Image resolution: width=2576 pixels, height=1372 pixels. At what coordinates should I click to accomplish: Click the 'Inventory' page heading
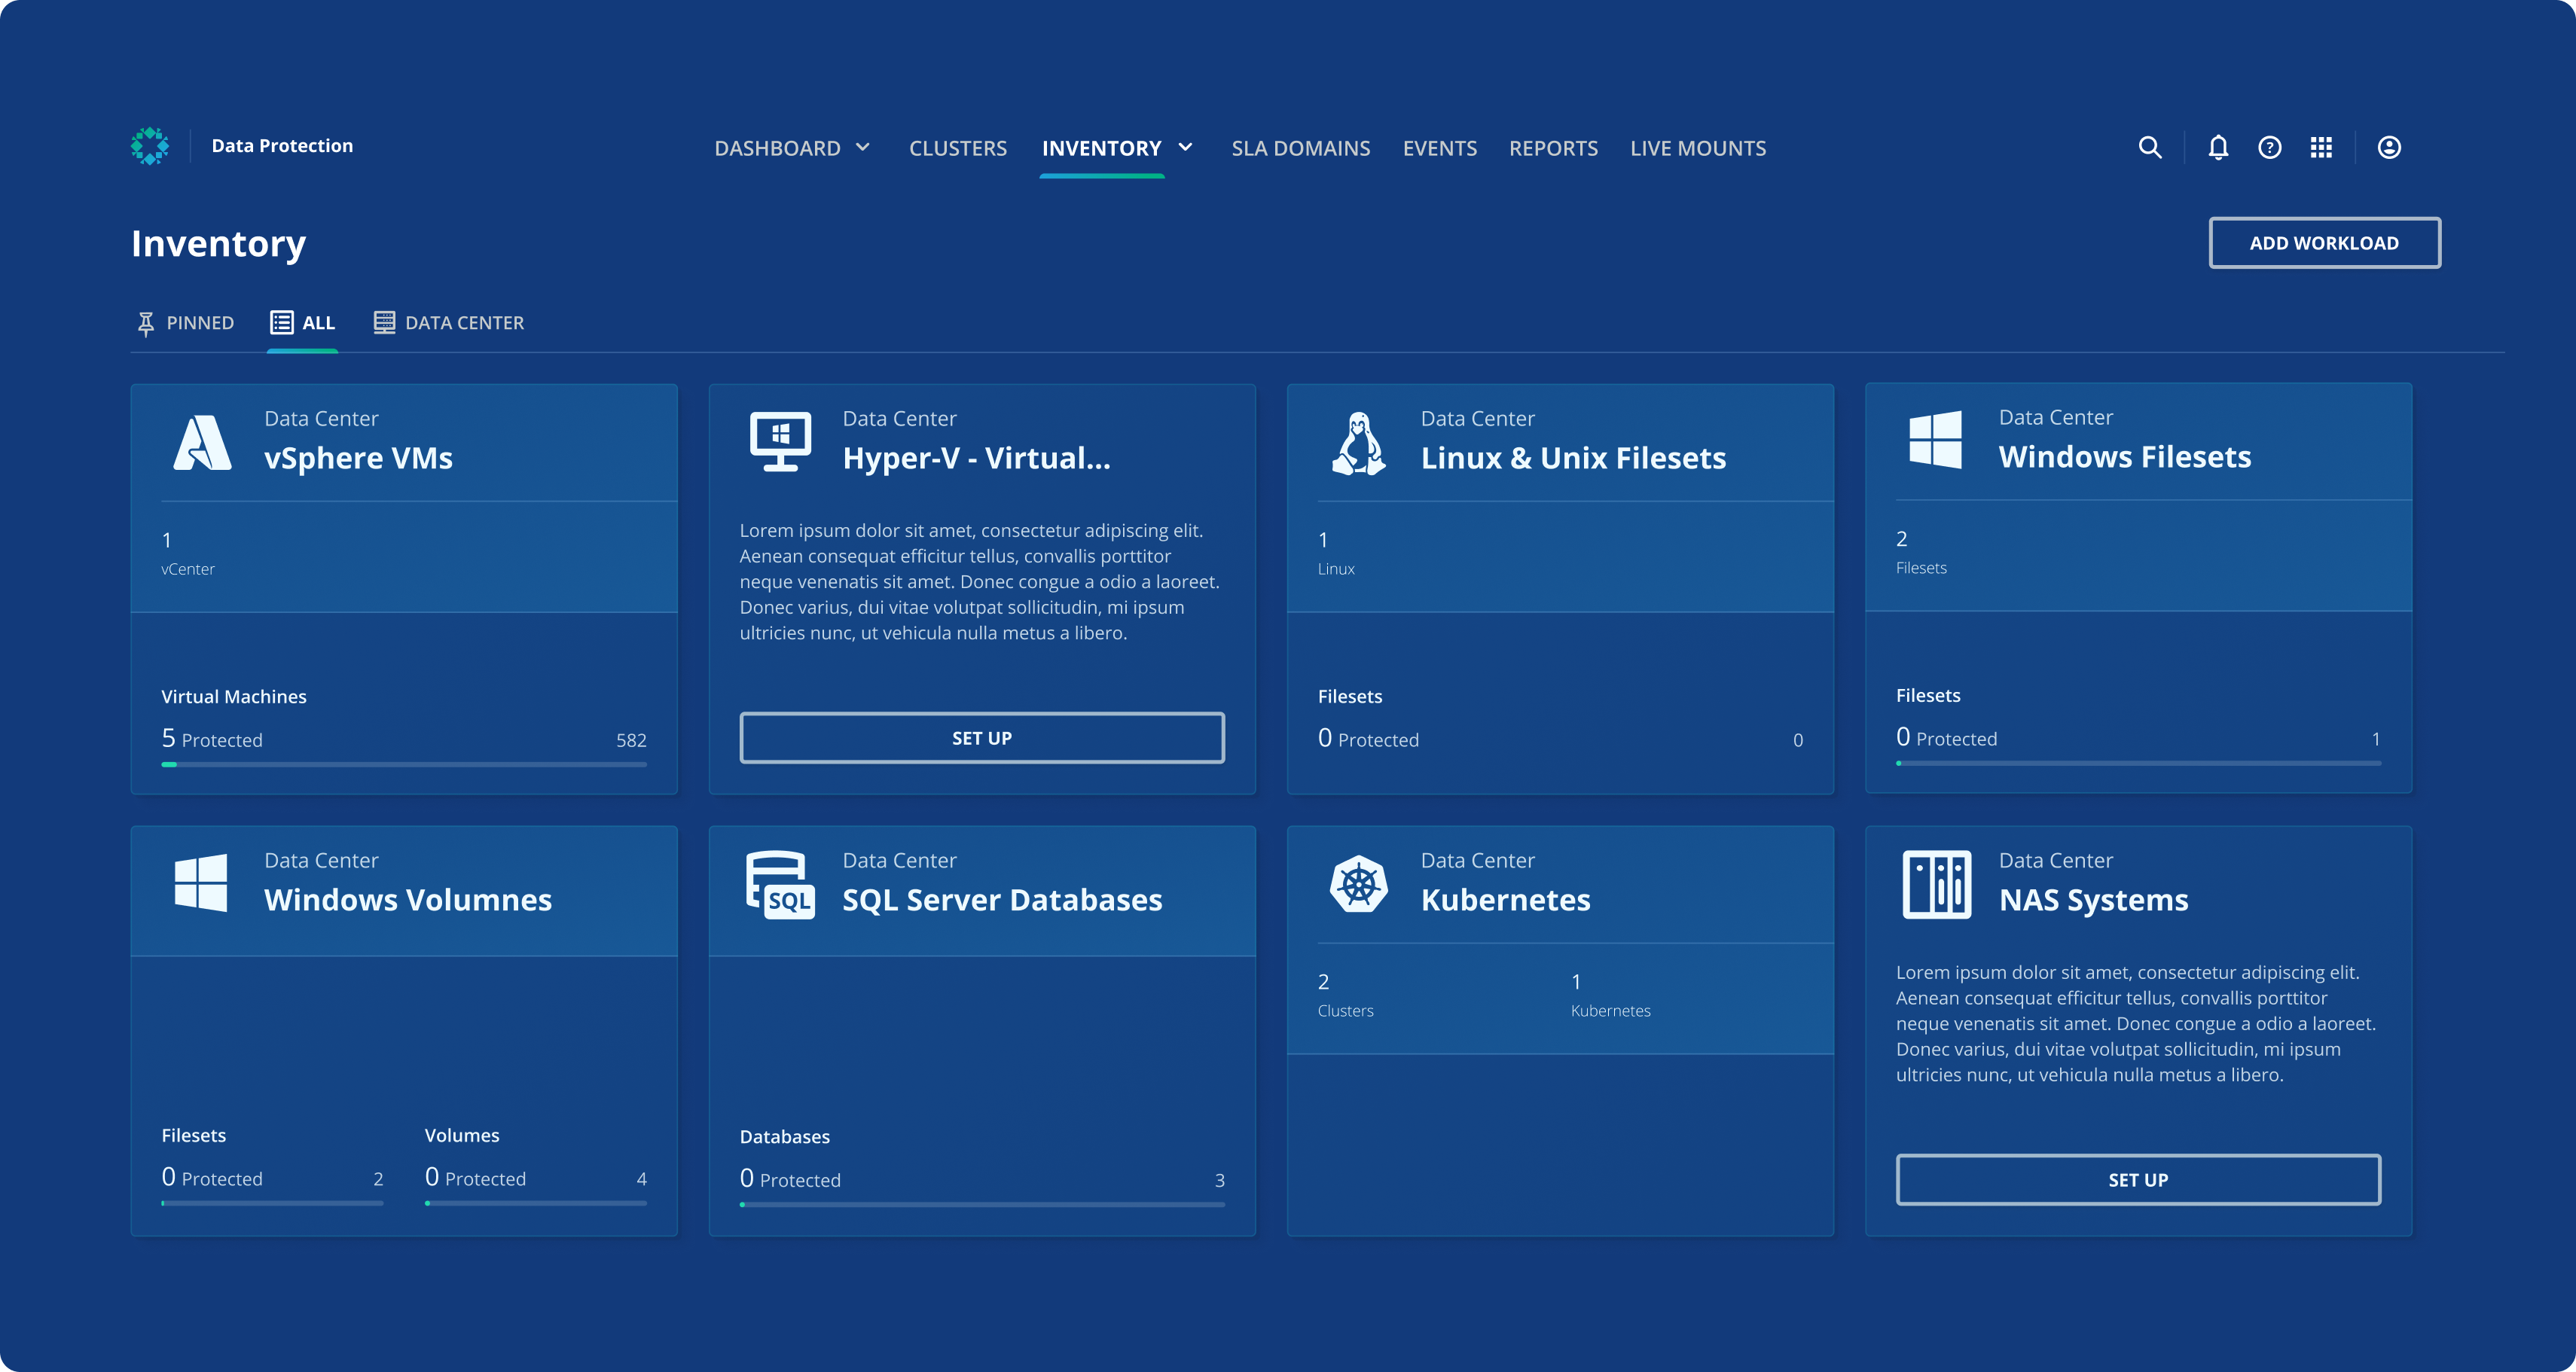[218, 244]
